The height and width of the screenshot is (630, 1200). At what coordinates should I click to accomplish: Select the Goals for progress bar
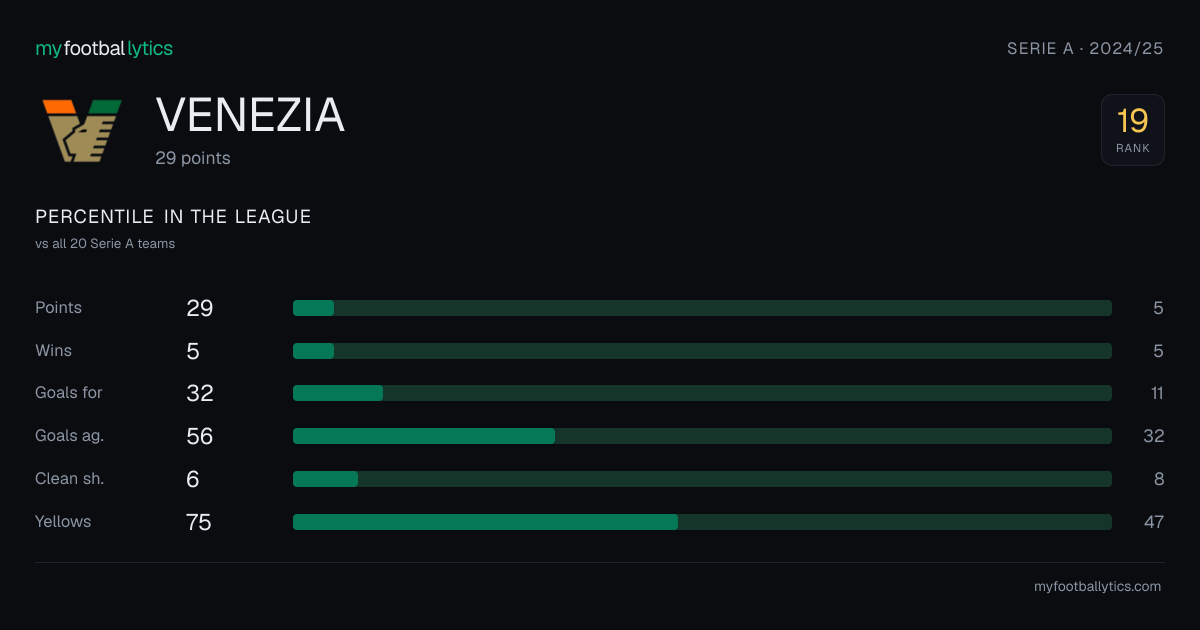(x=702, y=393)
